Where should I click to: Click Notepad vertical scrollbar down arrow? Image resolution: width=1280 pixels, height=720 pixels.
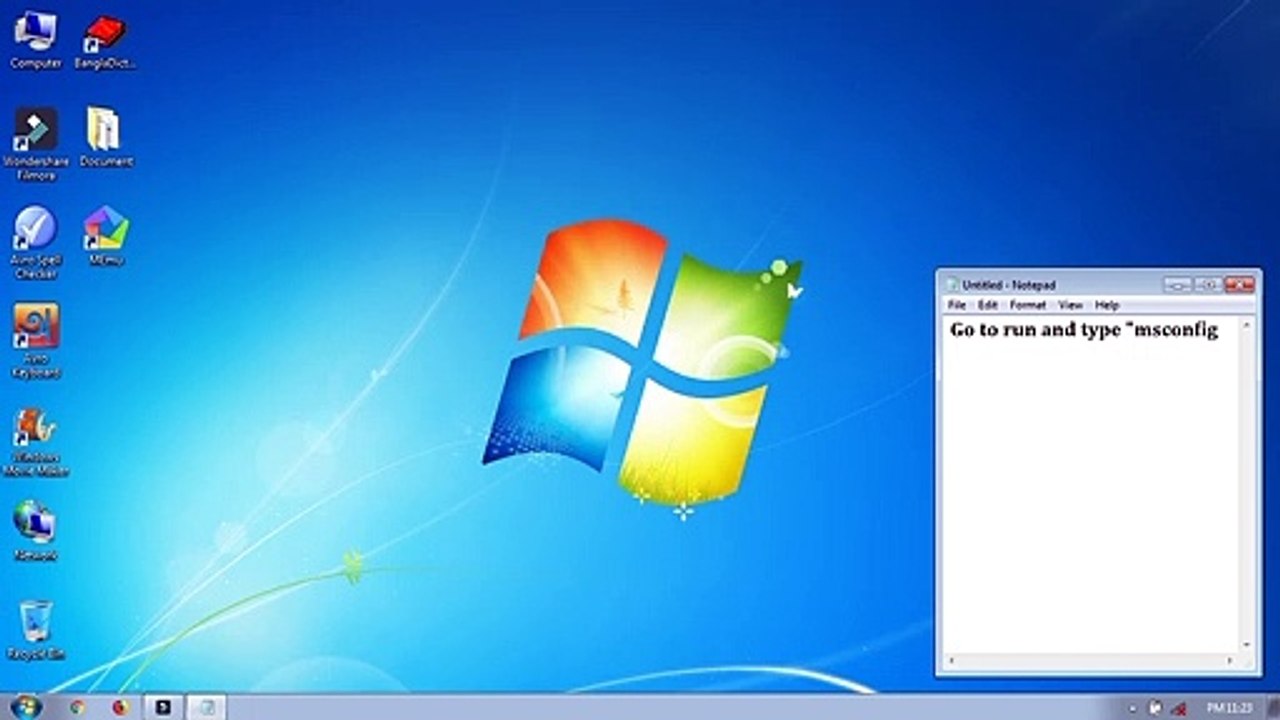tap(1246, 645)
